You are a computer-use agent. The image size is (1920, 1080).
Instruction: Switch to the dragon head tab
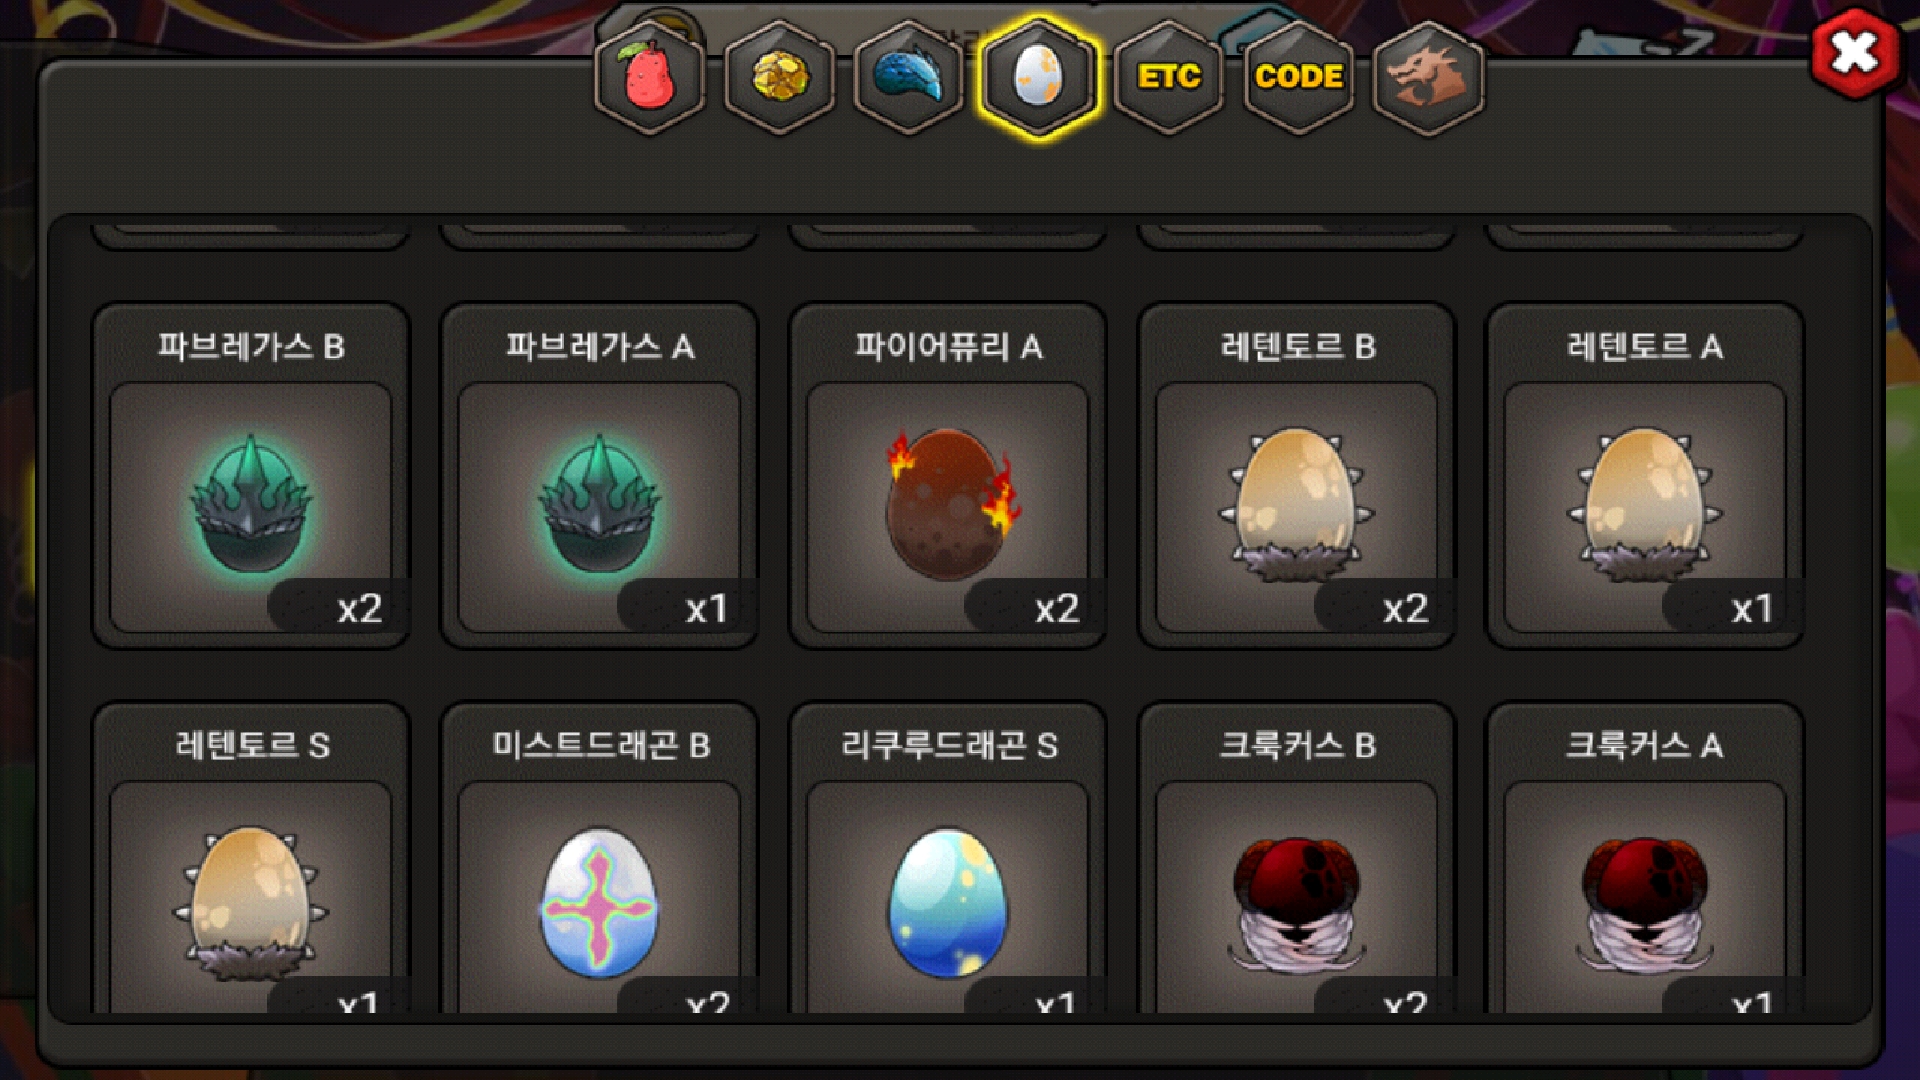[1429, 77]
